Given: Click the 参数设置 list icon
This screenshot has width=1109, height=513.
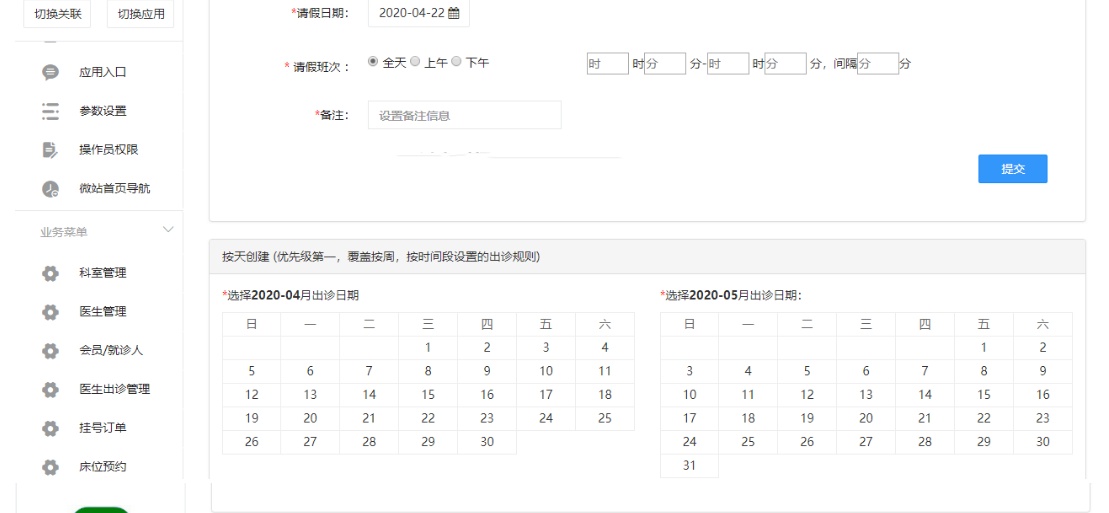Looking at the screenshot, I should coord(50,111).
